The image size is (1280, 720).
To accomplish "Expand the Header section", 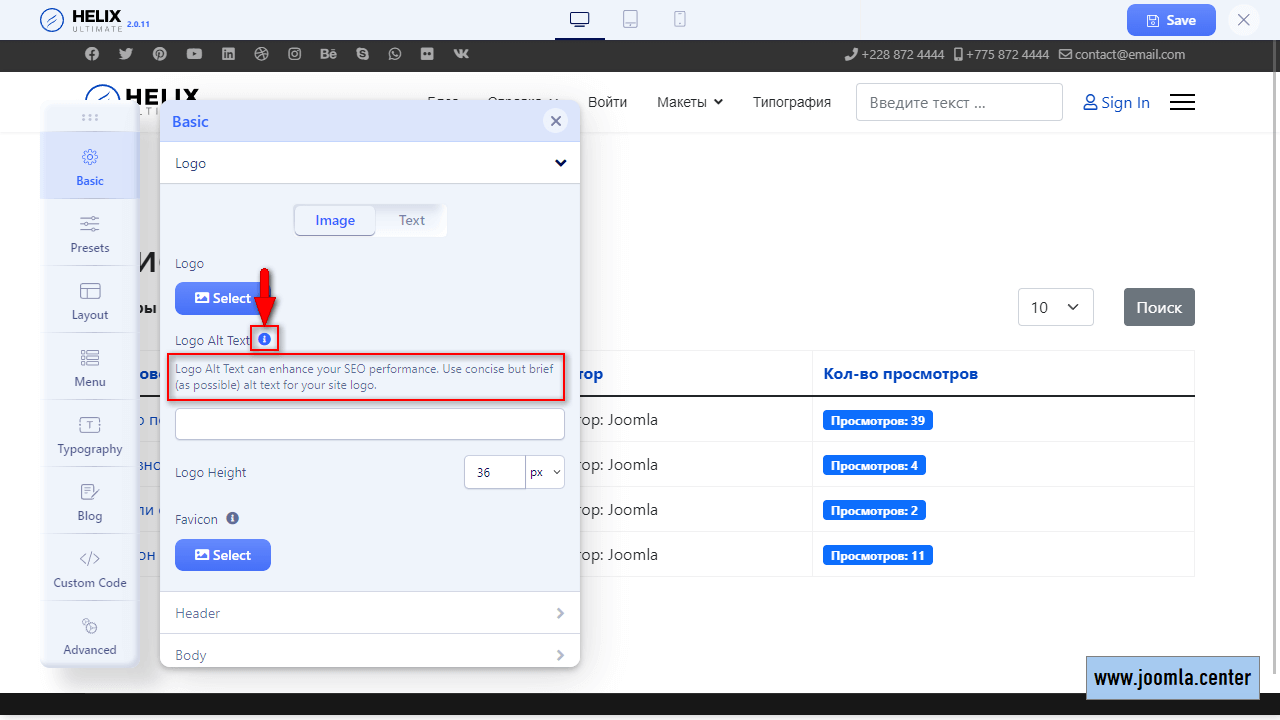I will 370,613.
